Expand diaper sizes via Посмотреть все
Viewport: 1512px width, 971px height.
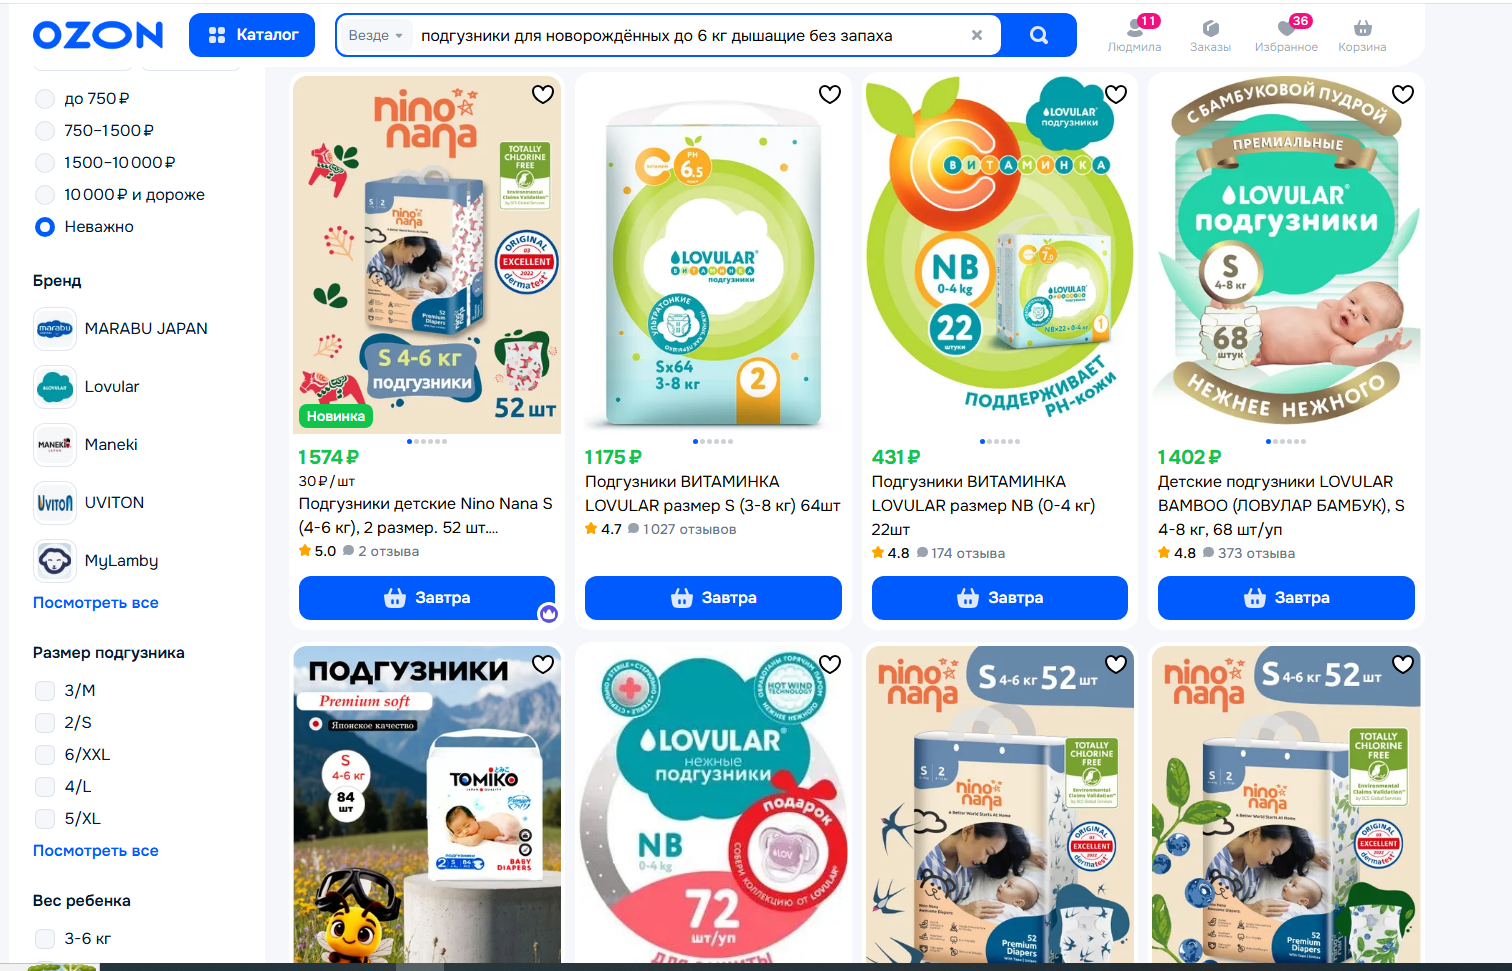click(x=96, y=851)
